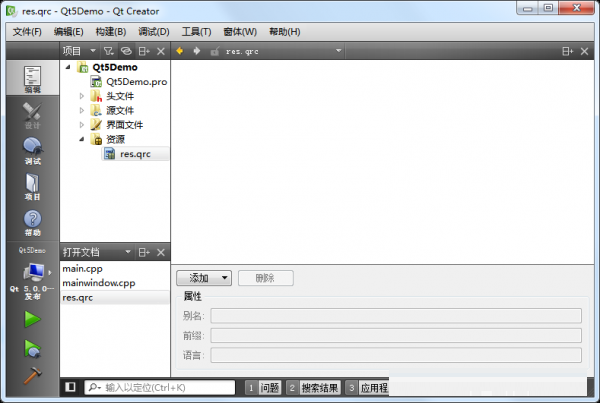Open the Add dropdown button
600x403 pixels.
pos(204,277)
